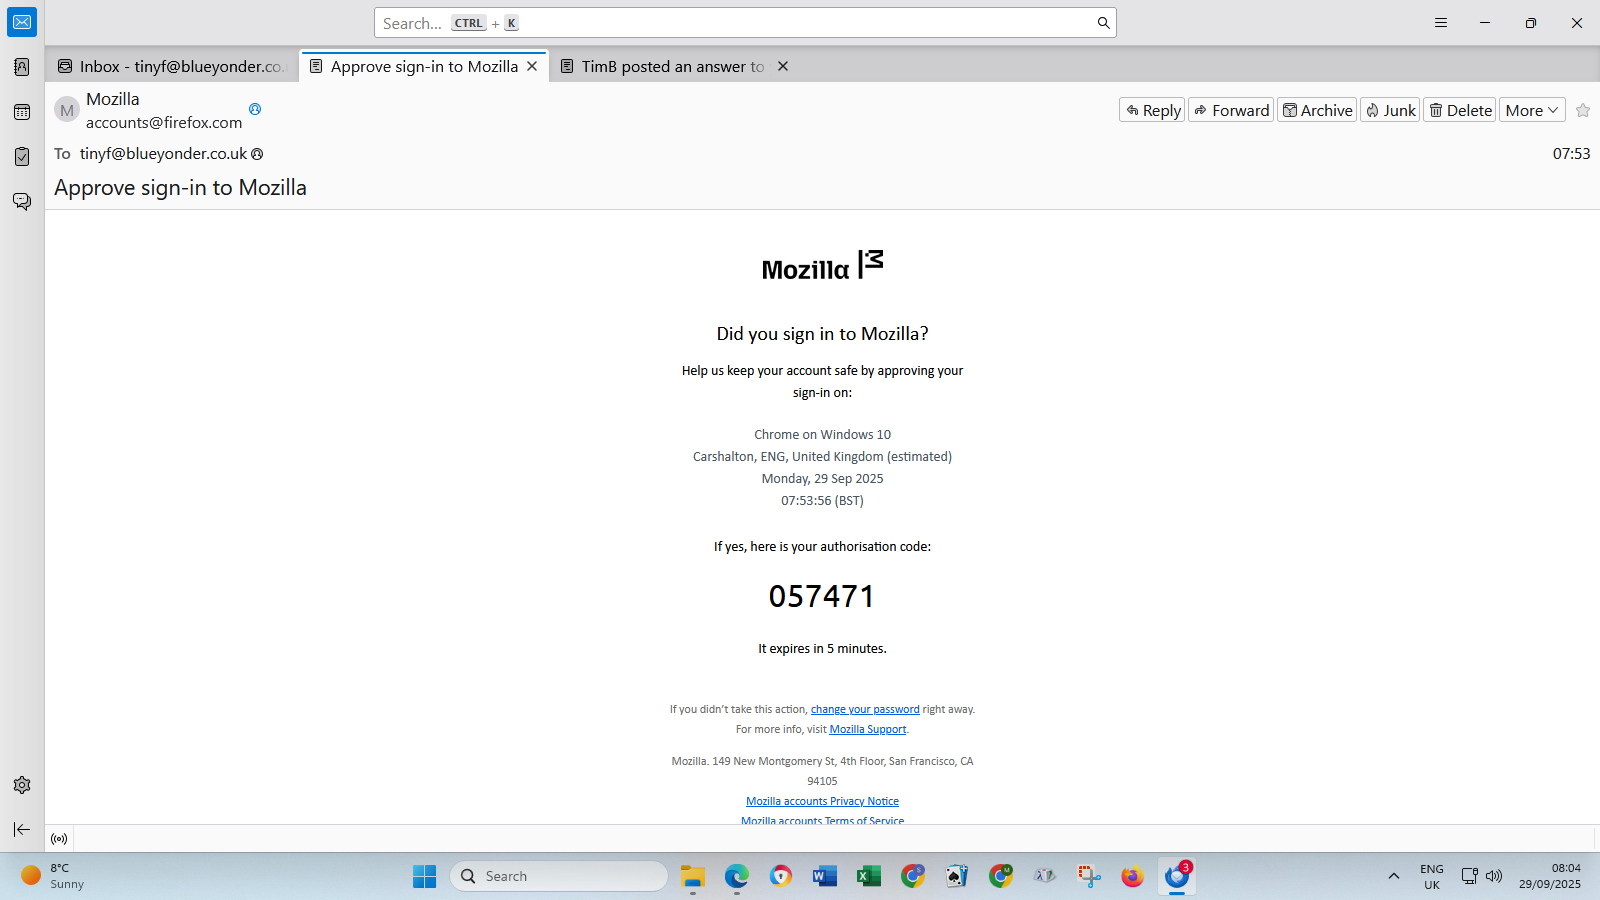Star this message
Image resolution: width=1600 pixels, height=900 pixels.
pos(1583,110)
